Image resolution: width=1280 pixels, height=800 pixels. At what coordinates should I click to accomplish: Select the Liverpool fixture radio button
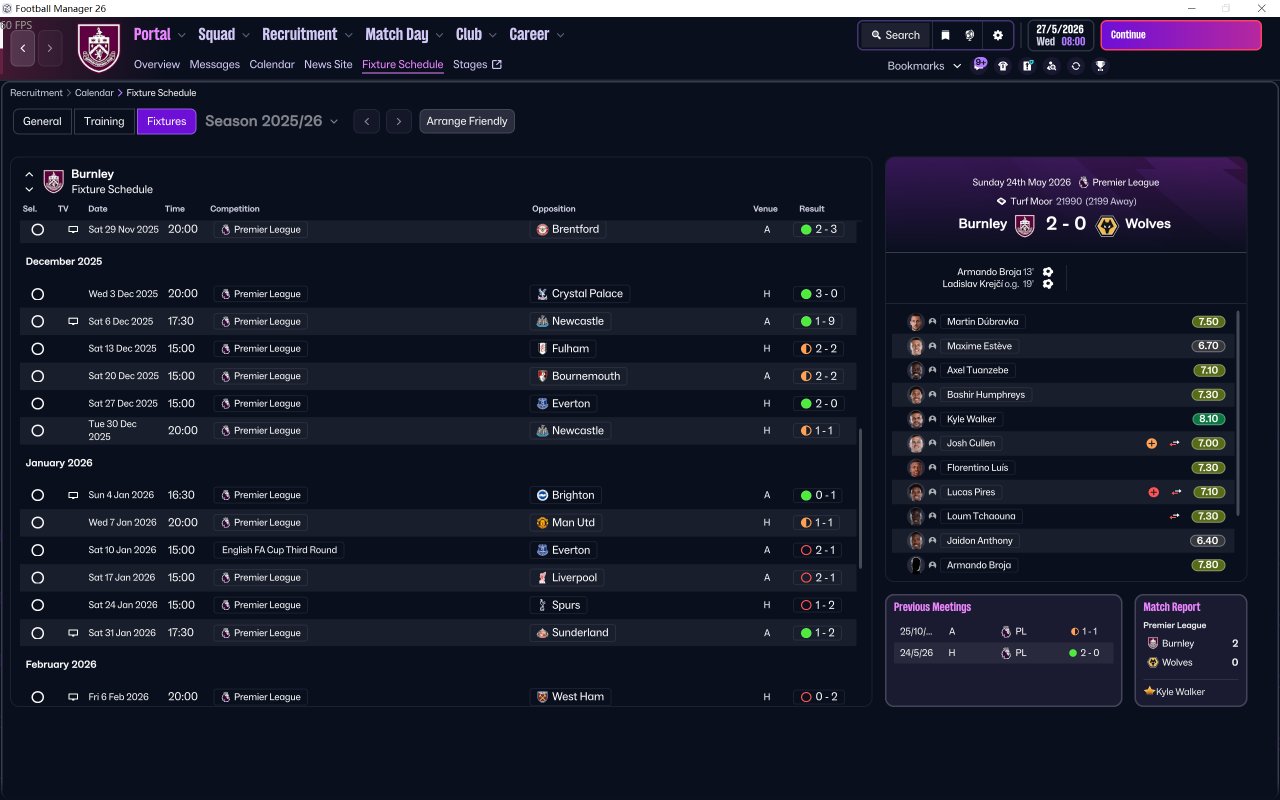38,578
